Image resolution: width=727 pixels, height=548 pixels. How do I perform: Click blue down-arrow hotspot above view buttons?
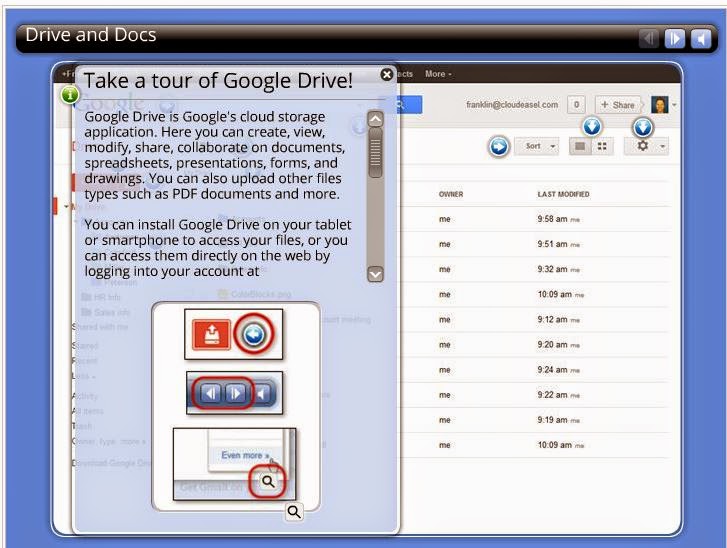click(x=592, y=126)
